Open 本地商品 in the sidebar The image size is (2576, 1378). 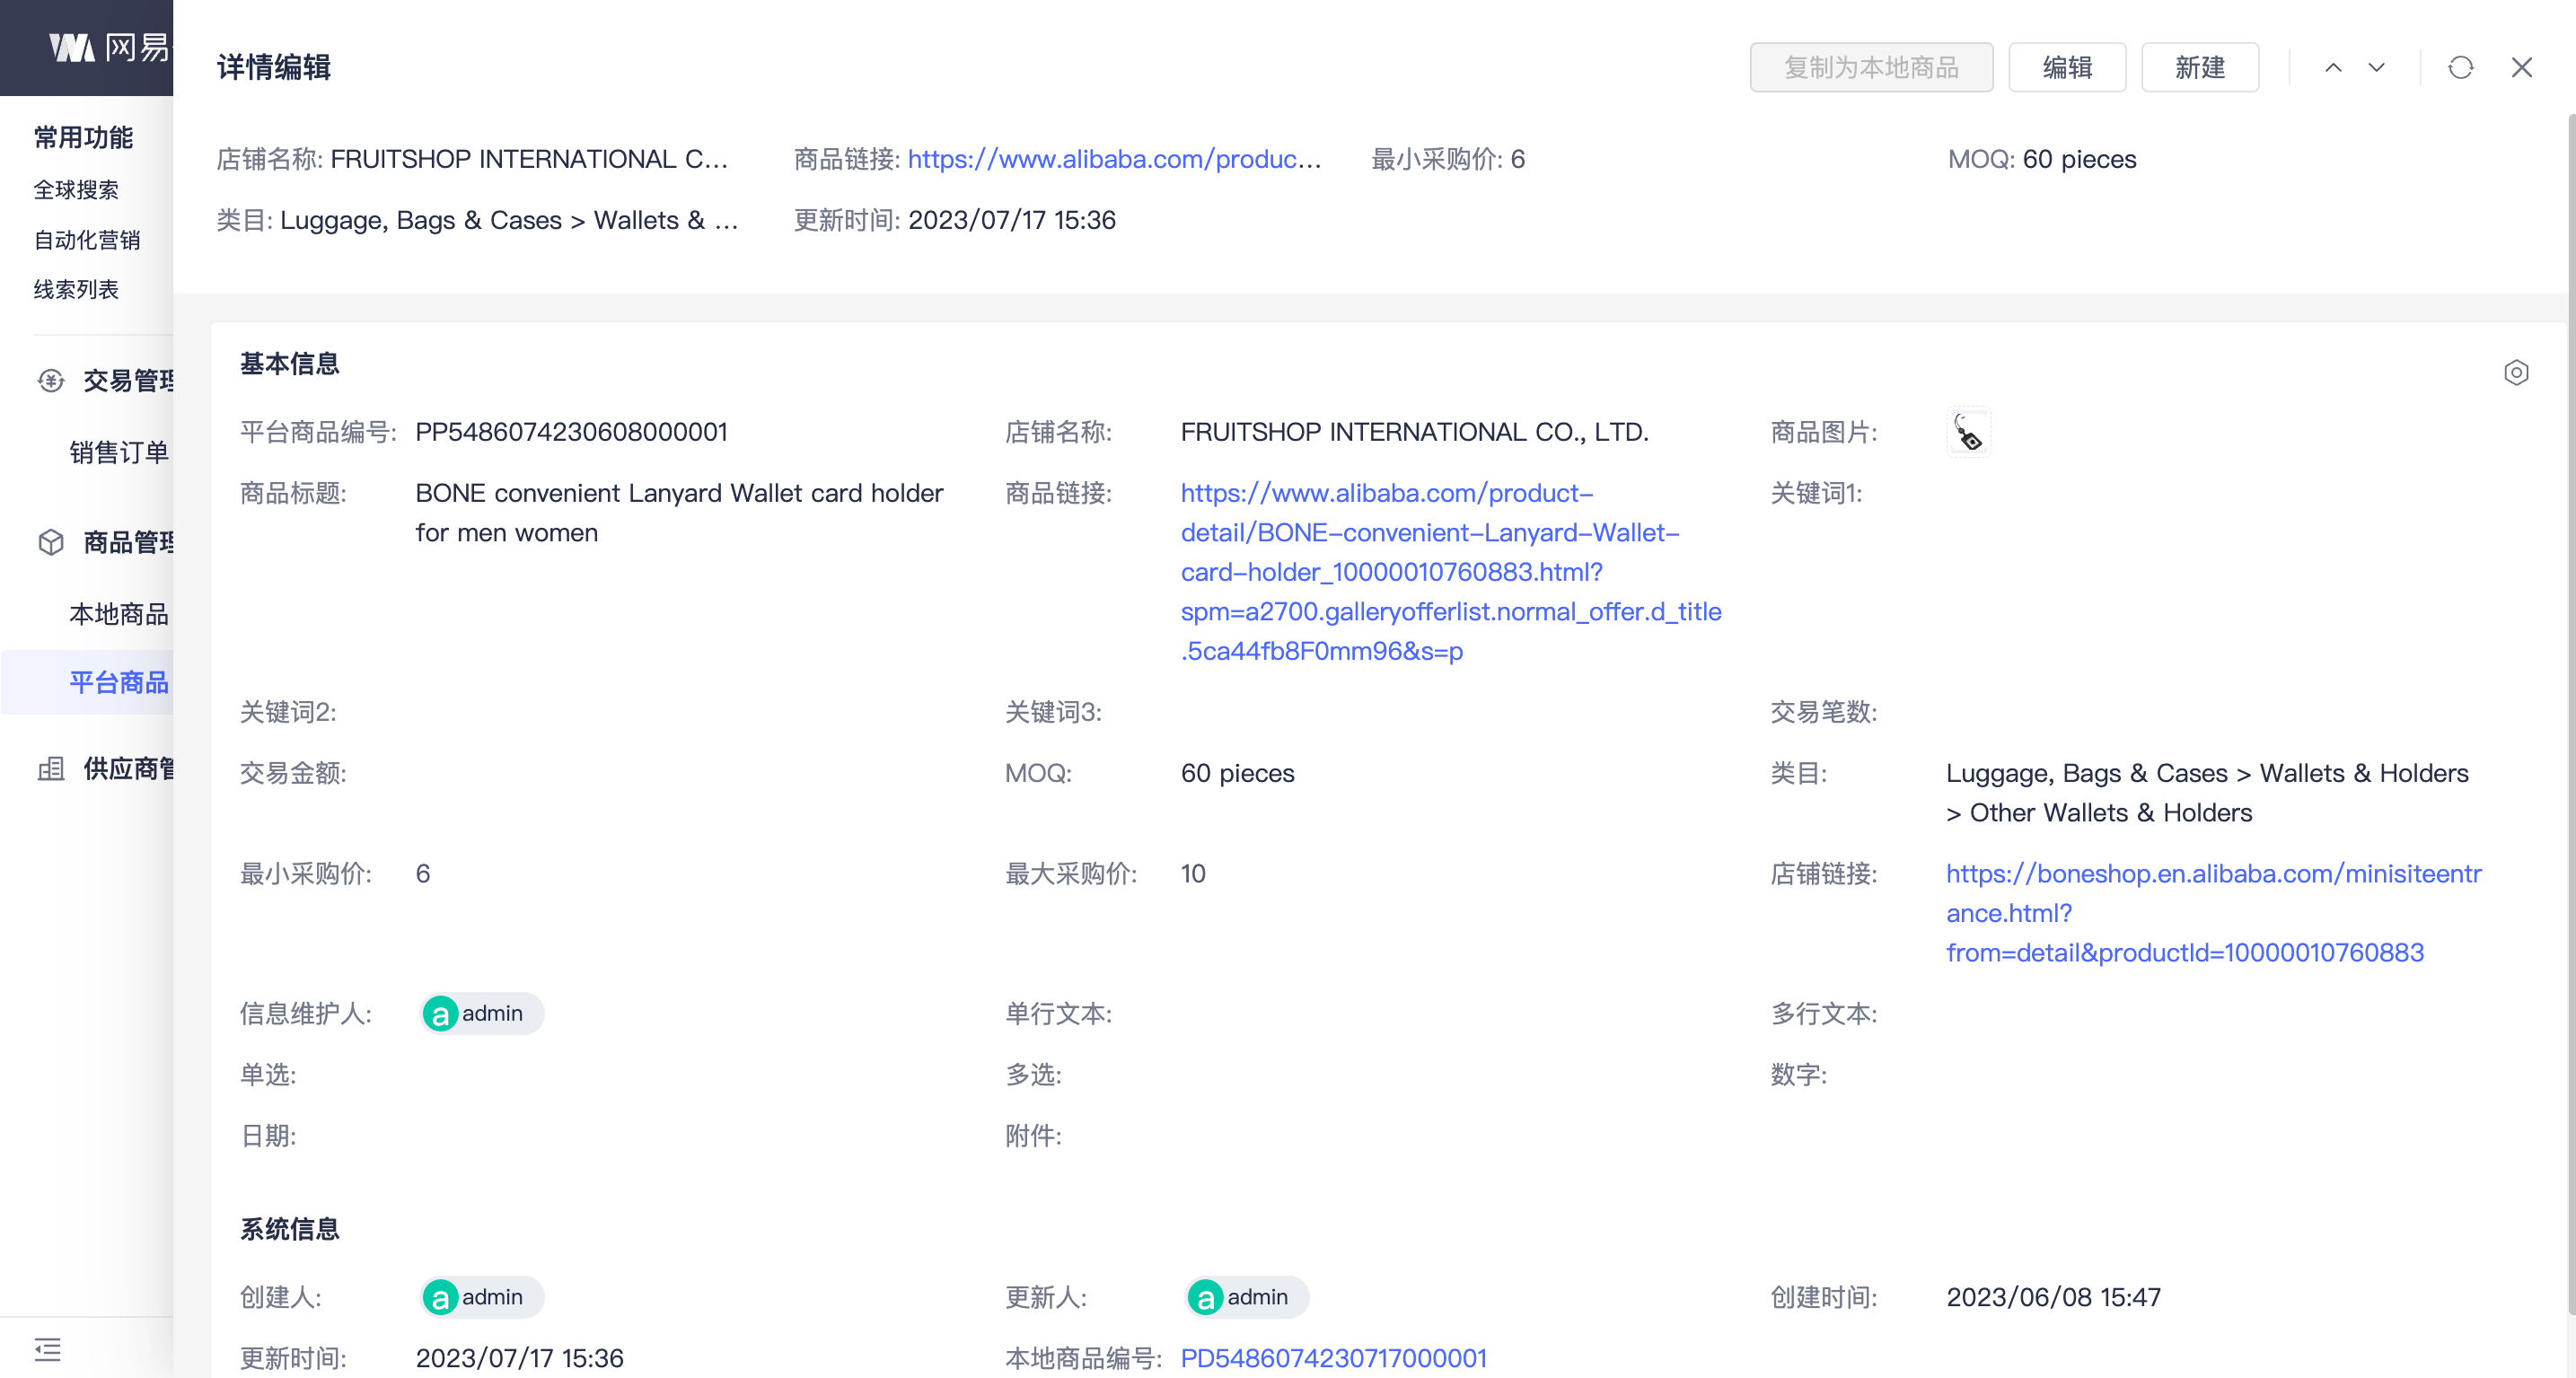click(x=119, y=614)
